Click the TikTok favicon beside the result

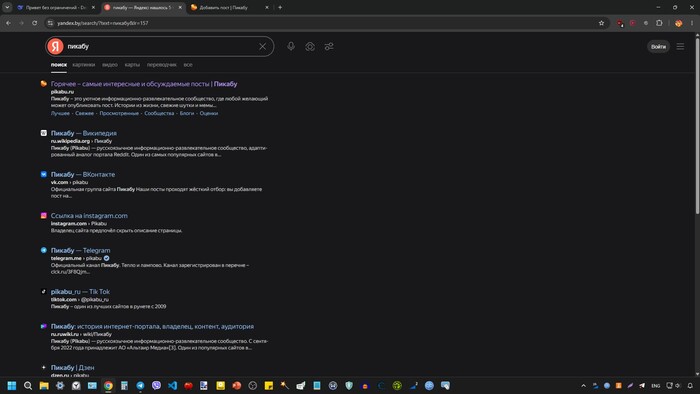click(43, 291)
